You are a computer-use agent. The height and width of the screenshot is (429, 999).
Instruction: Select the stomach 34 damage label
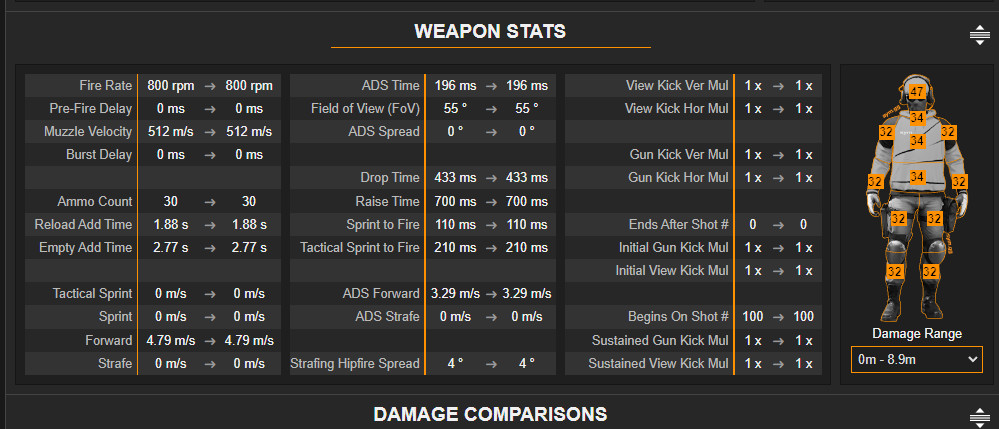(917, 176)
